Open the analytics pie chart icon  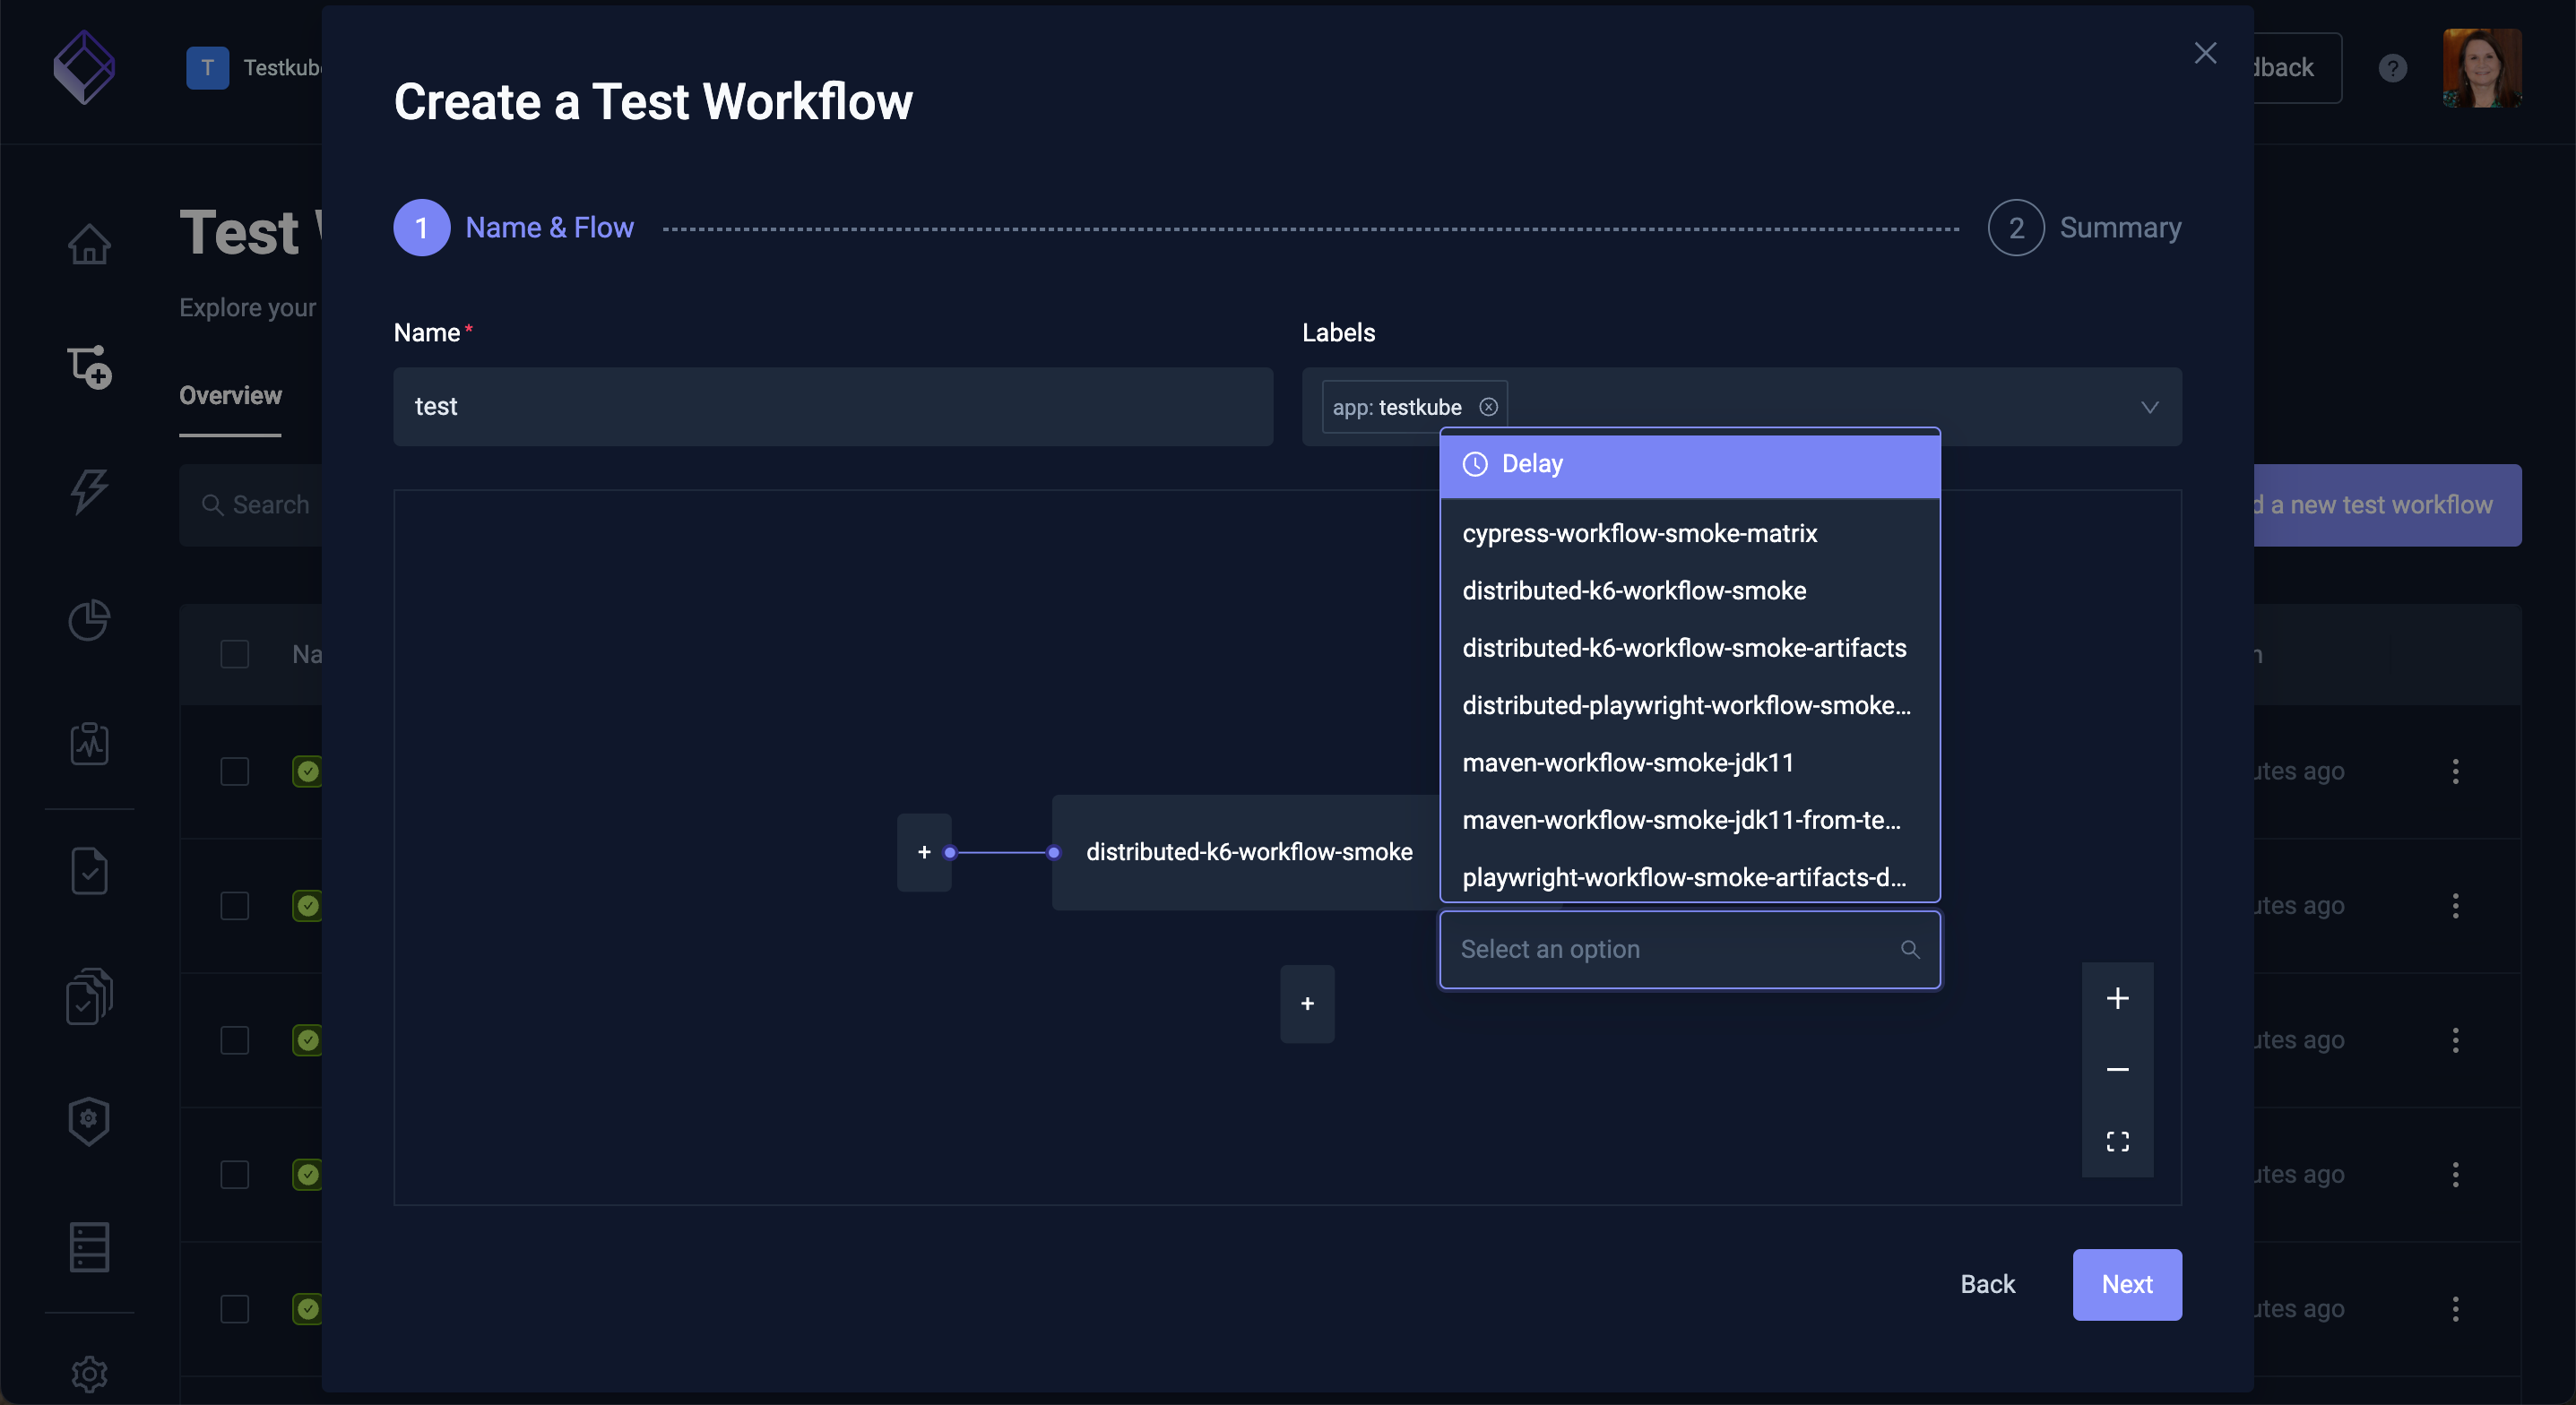[88, 620]
